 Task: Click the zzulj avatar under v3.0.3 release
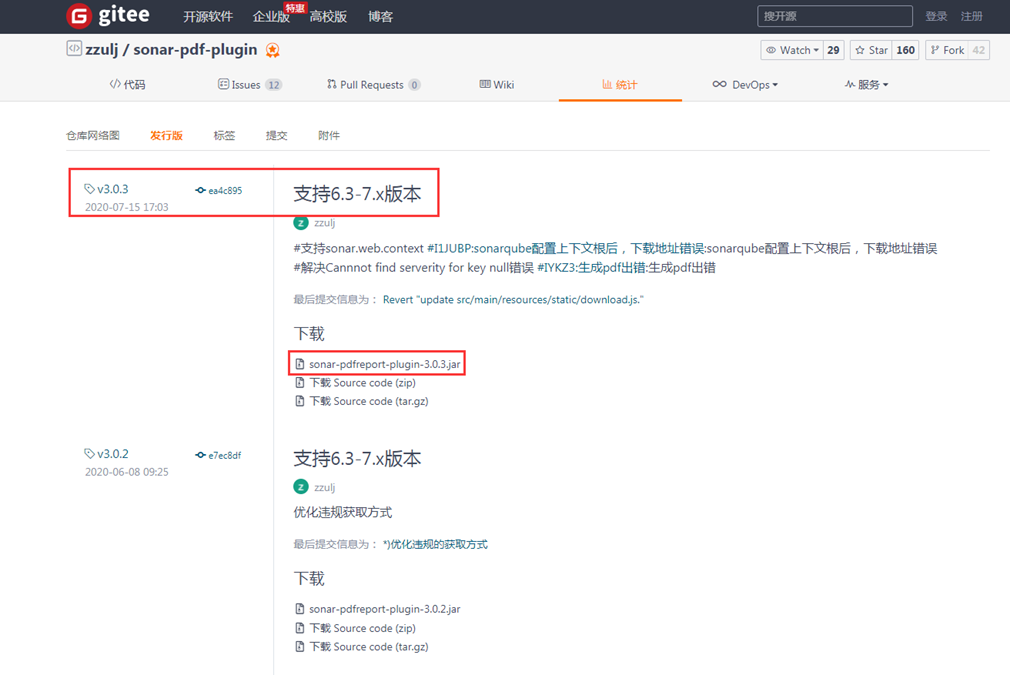tap(301, 223)
